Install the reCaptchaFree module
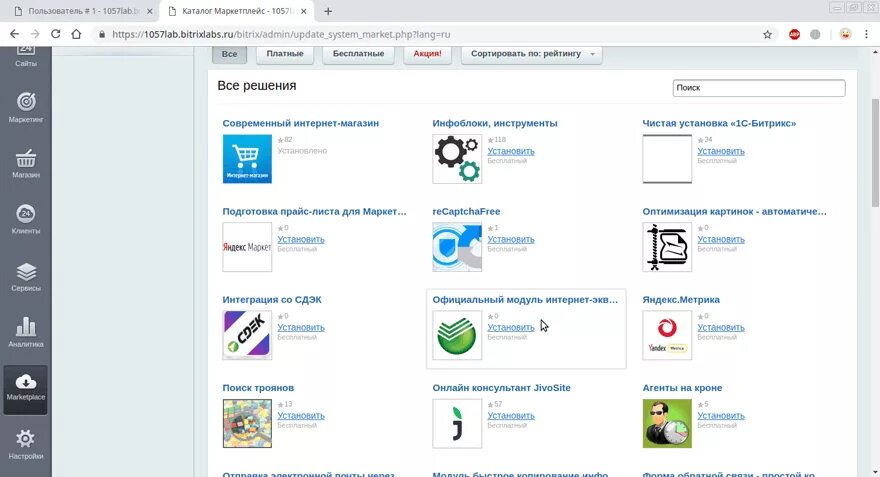This screenshot has width=880, height=477. [511, 239]
